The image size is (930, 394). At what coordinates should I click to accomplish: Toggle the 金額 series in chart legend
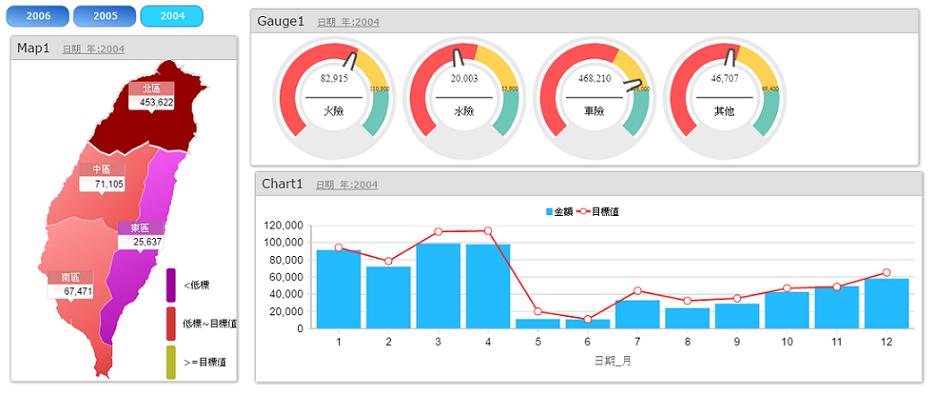click(559, 212)
